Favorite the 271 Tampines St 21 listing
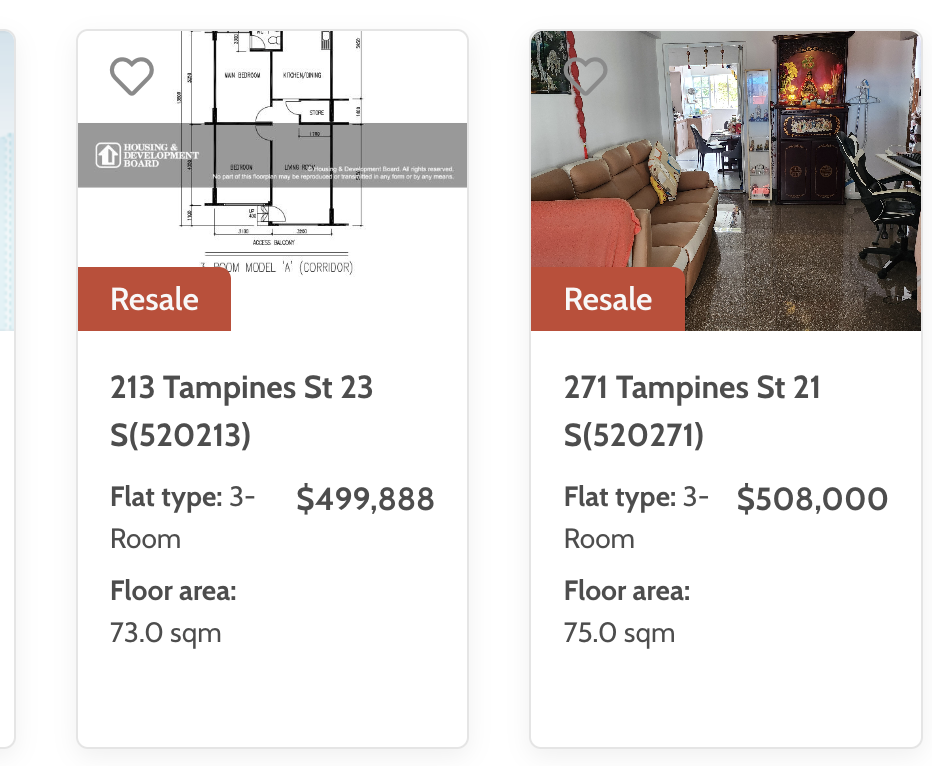This screenshot has height=766, width=932. point(585,76)
